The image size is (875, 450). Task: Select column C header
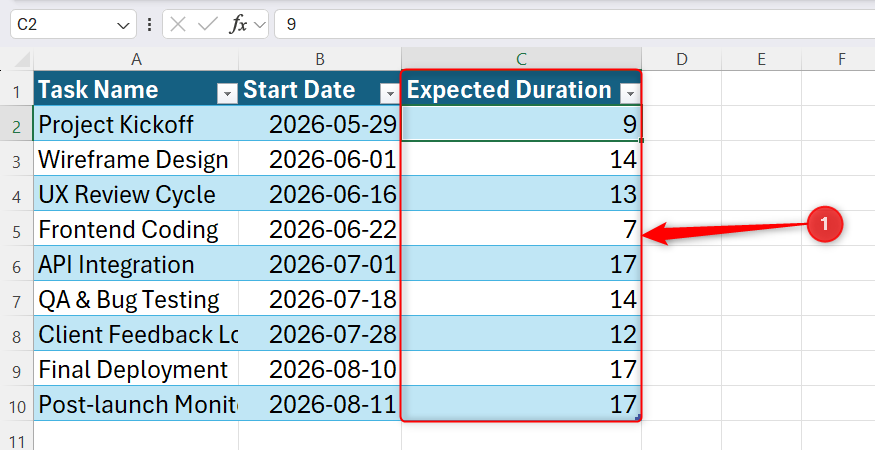click(521, 59)
